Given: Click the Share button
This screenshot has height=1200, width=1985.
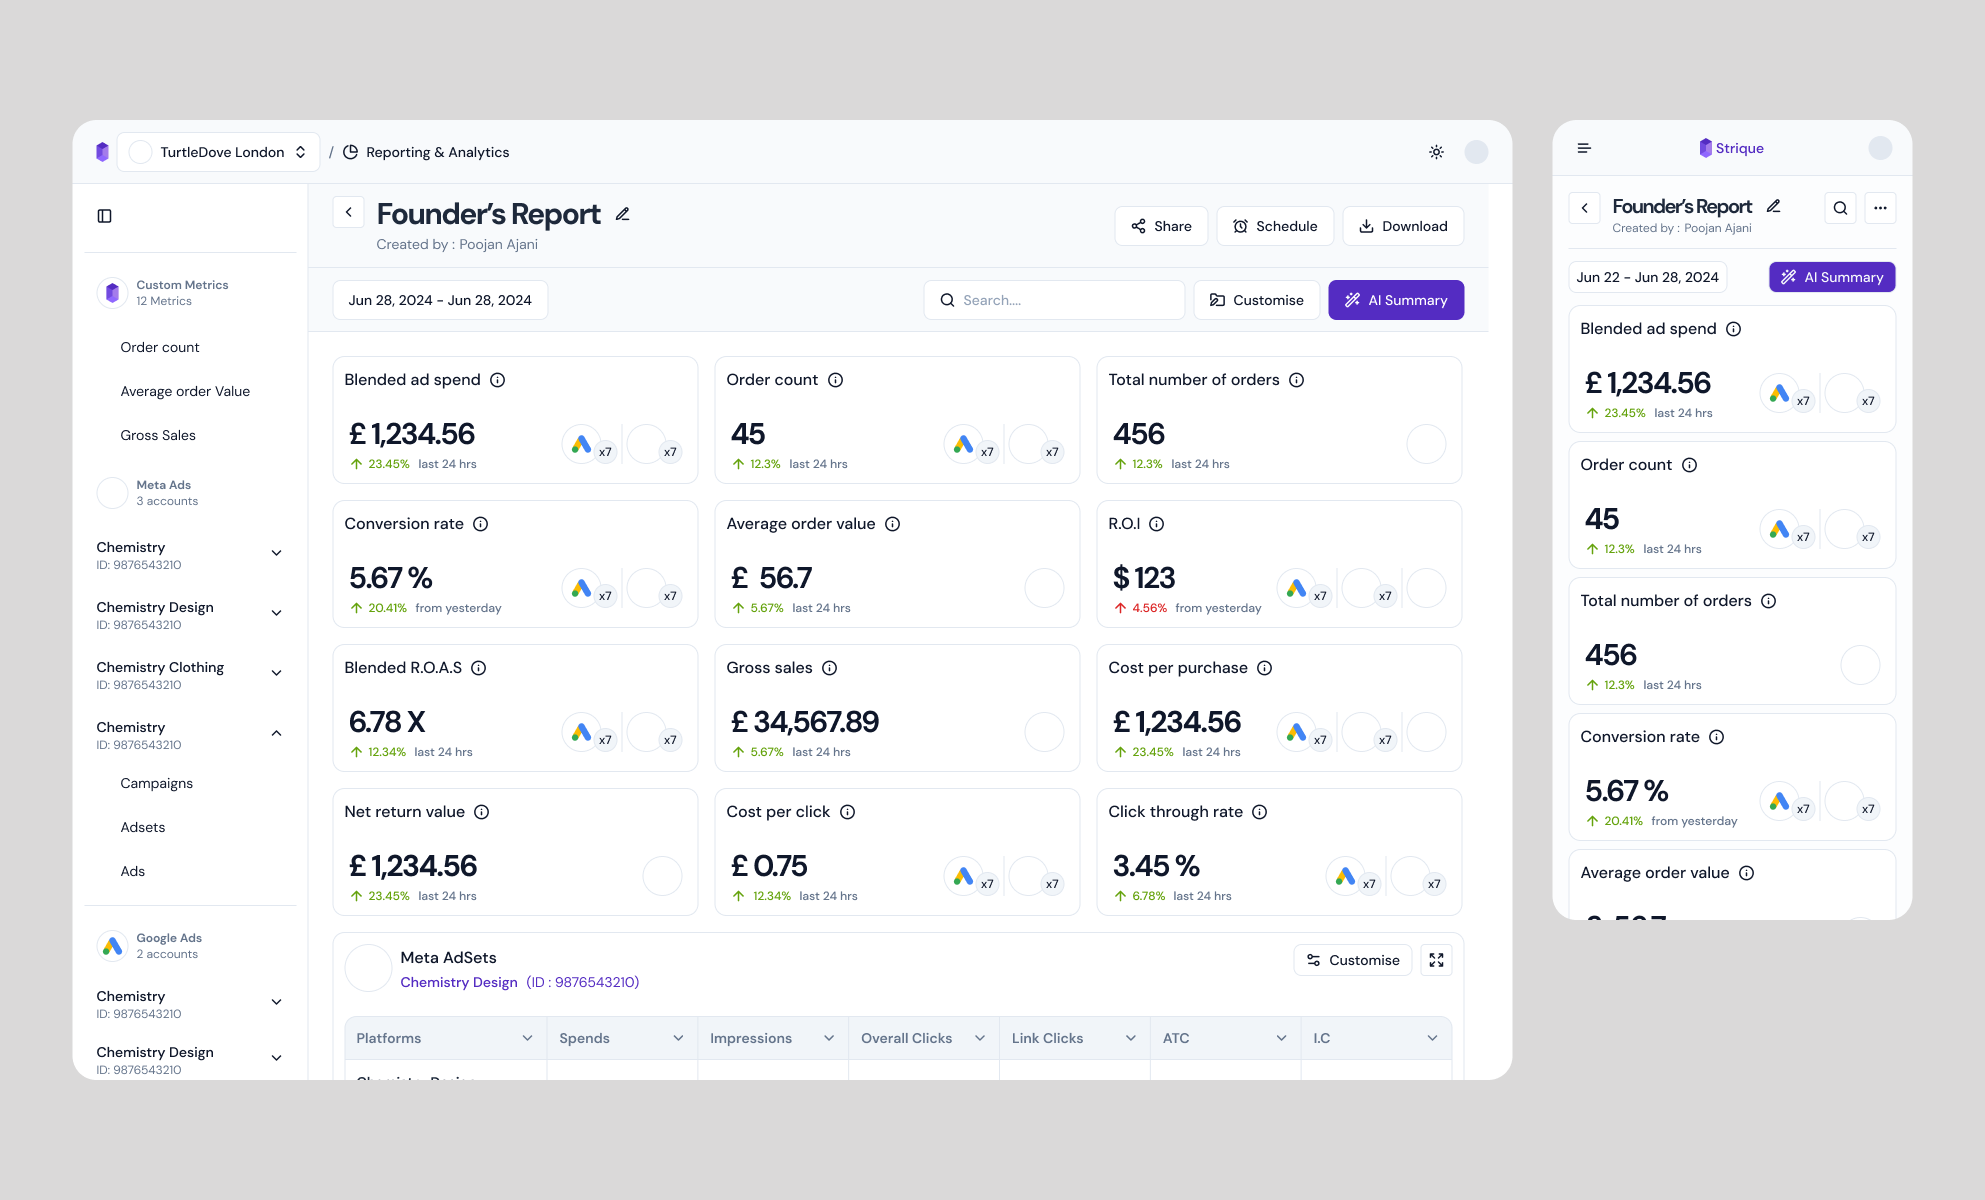Looking at the screenshot, I should pyautogui.click(x=1161, y=226).
